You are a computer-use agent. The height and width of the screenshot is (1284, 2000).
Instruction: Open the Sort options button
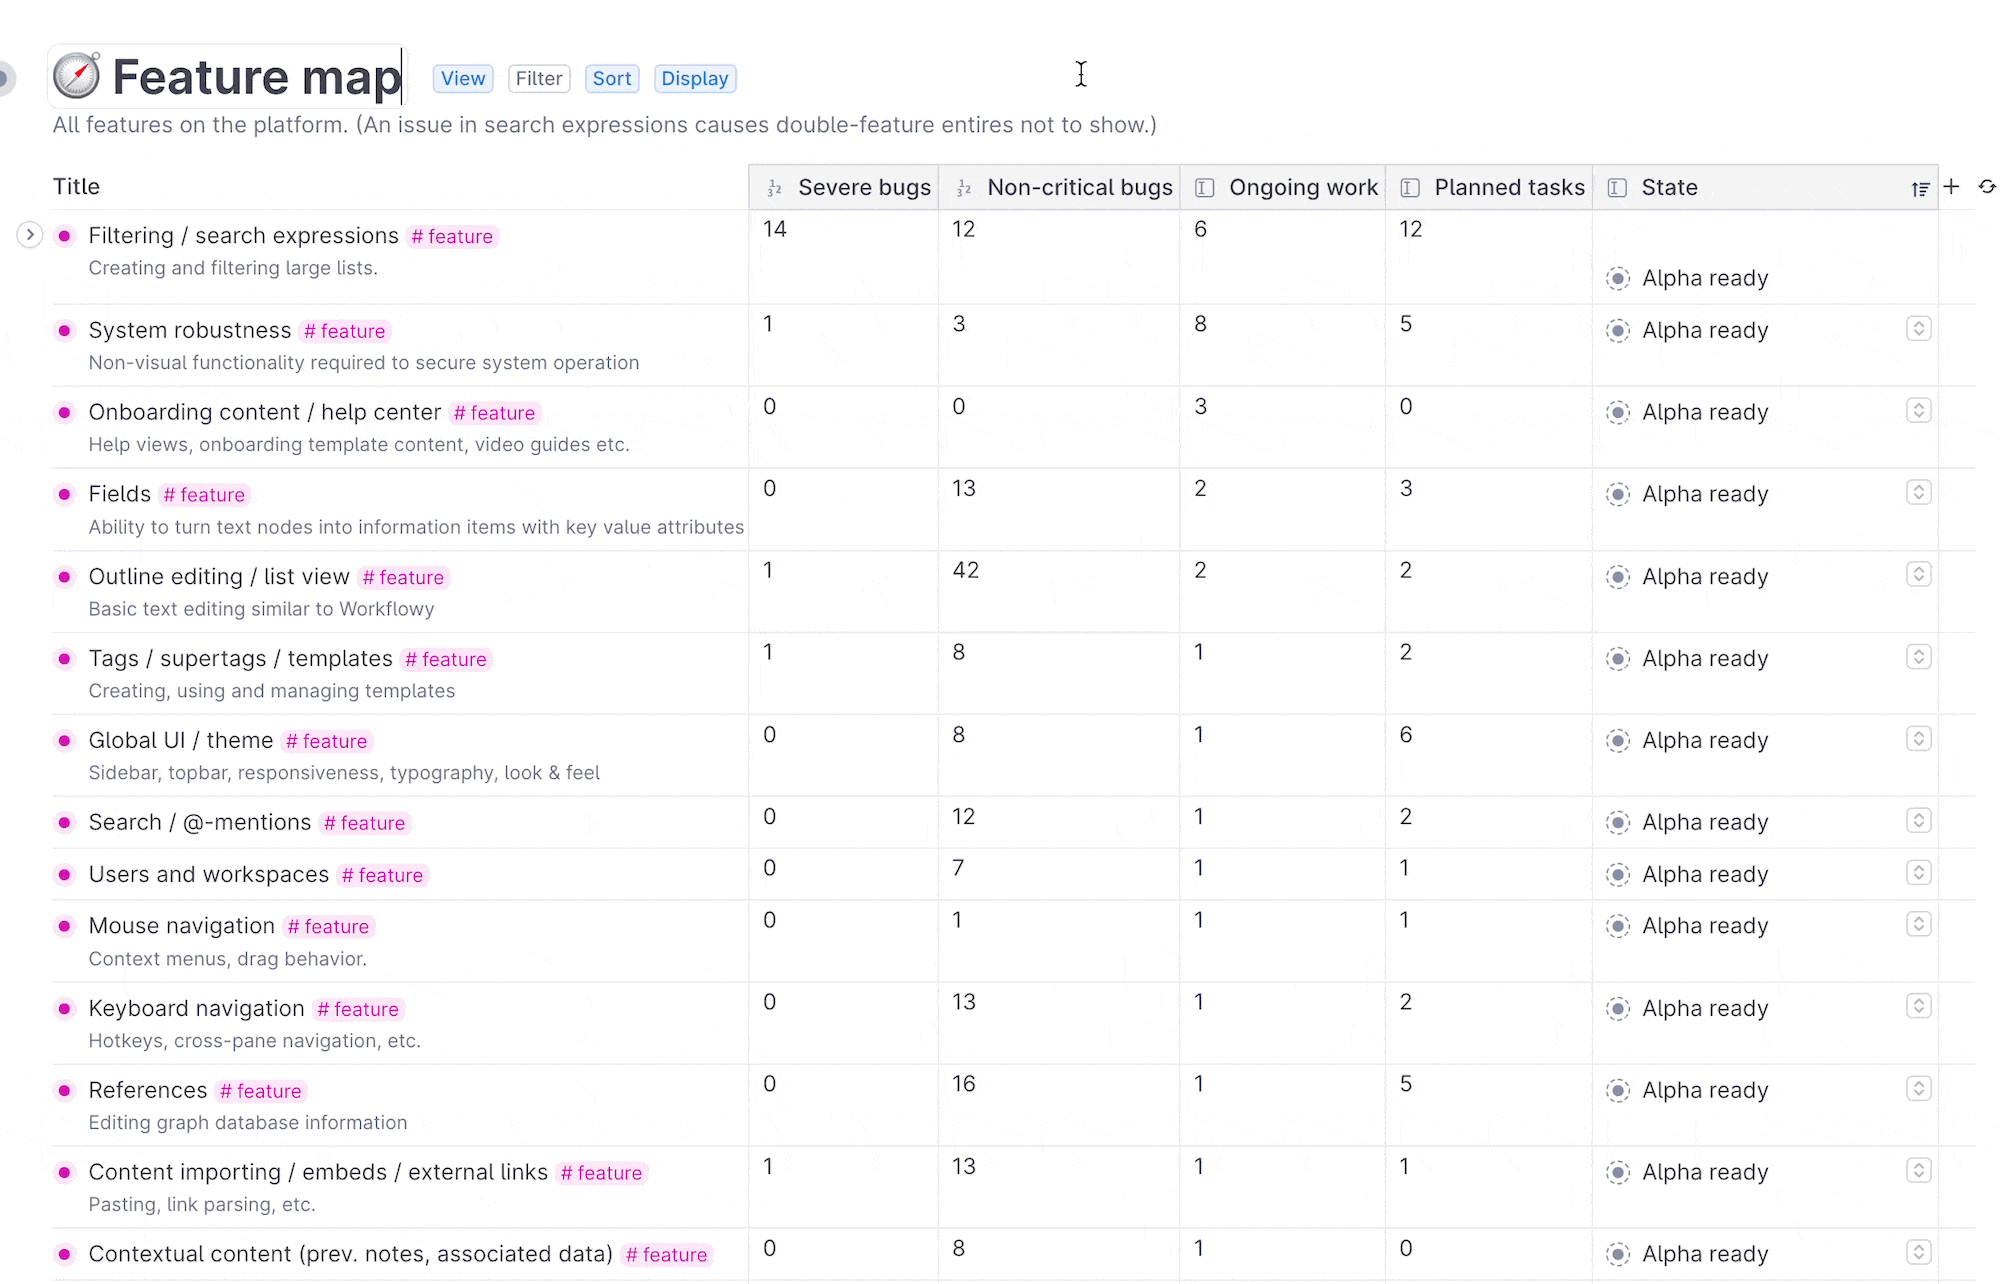(x=612, y=78)
